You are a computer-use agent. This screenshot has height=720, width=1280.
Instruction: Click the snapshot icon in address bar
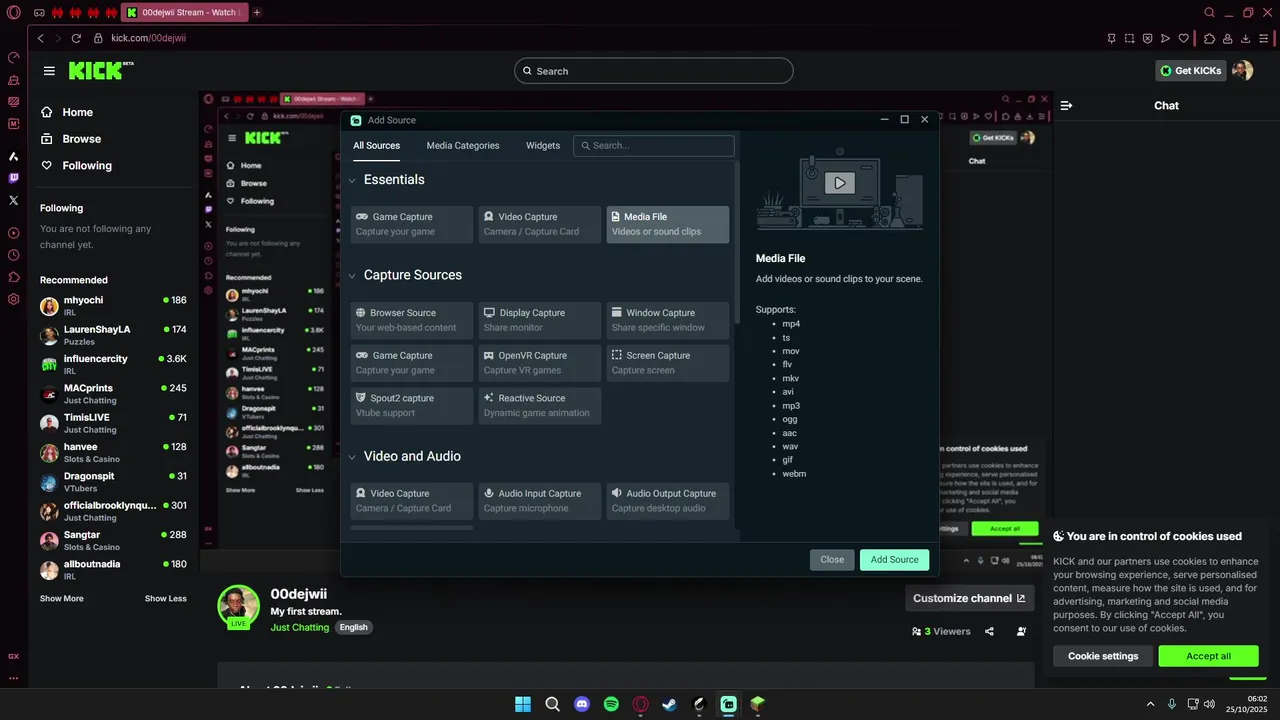[1129, 38]
